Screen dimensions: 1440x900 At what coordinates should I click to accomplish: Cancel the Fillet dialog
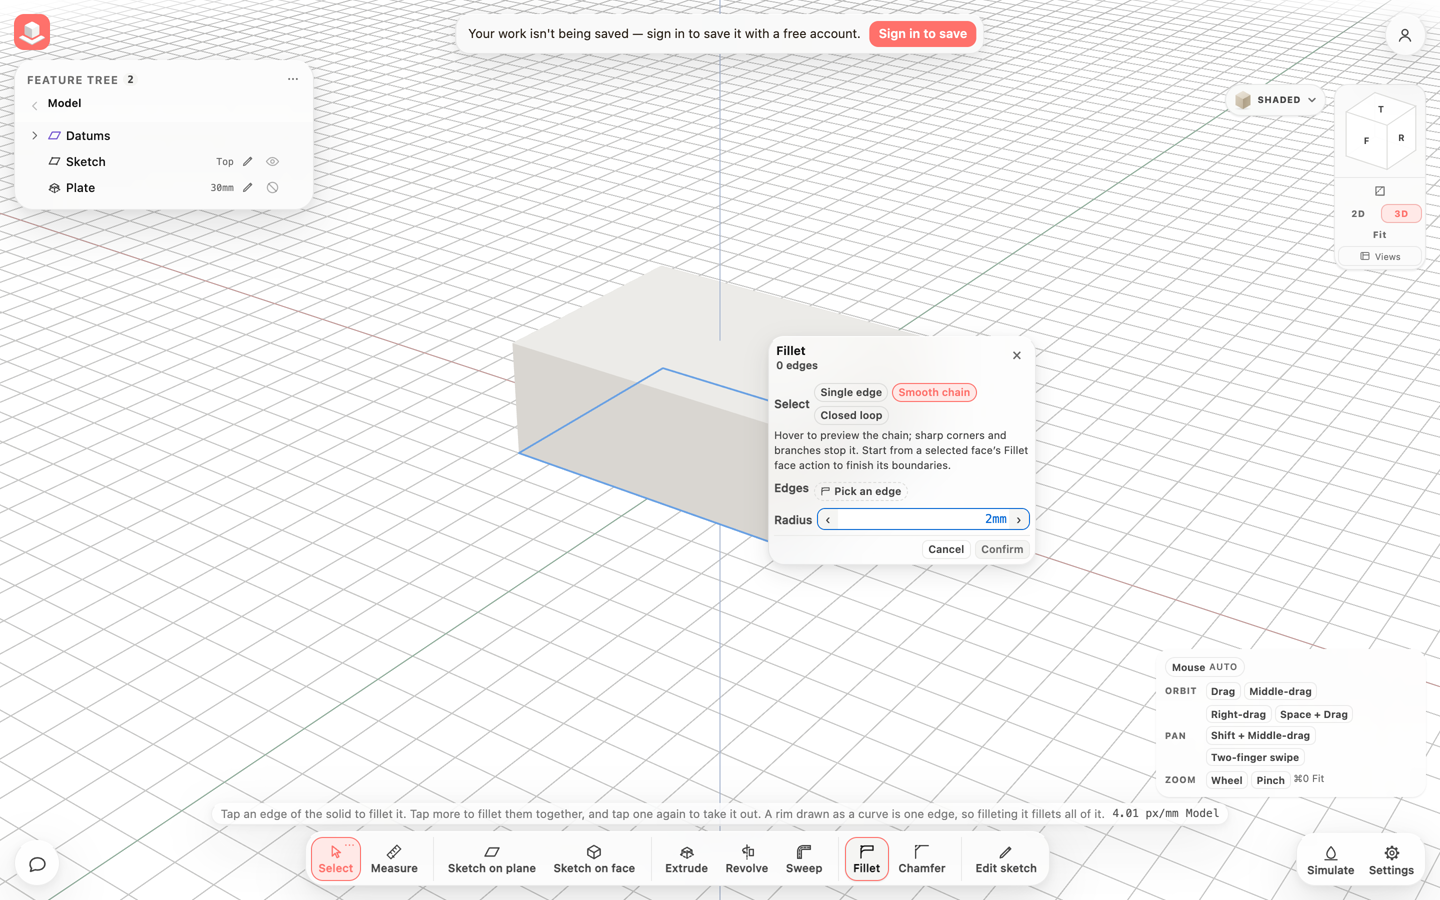[x=946, y=549]
